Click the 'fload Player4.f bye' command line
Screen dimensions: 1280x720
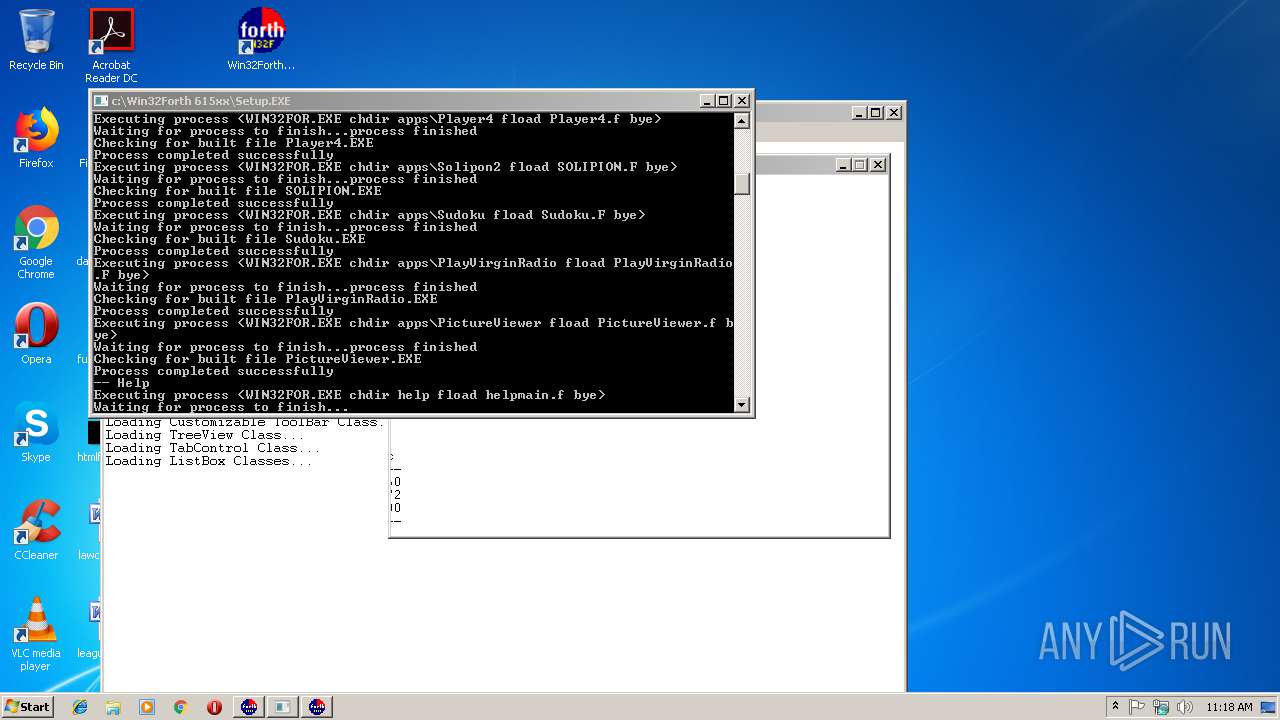(x=377, y=119)
